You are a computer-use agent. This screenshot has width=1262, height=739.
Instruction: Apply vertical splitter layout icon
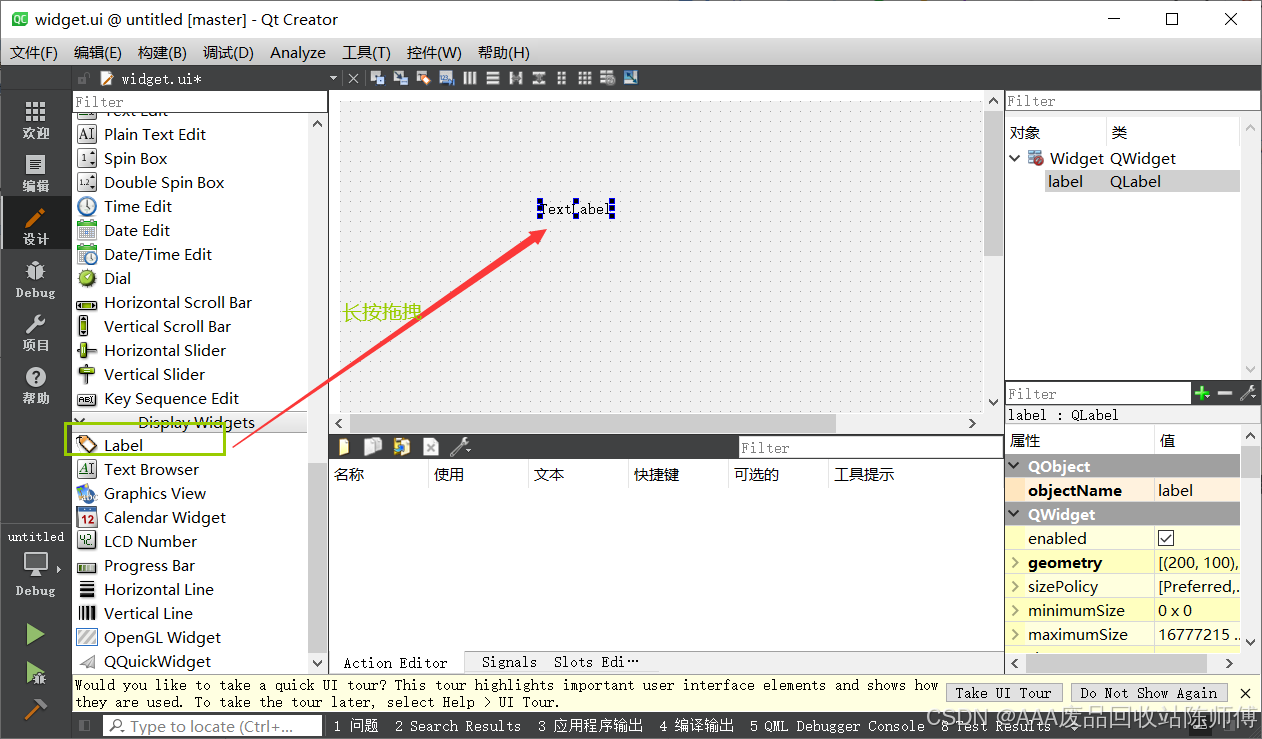tap(539, 78)
